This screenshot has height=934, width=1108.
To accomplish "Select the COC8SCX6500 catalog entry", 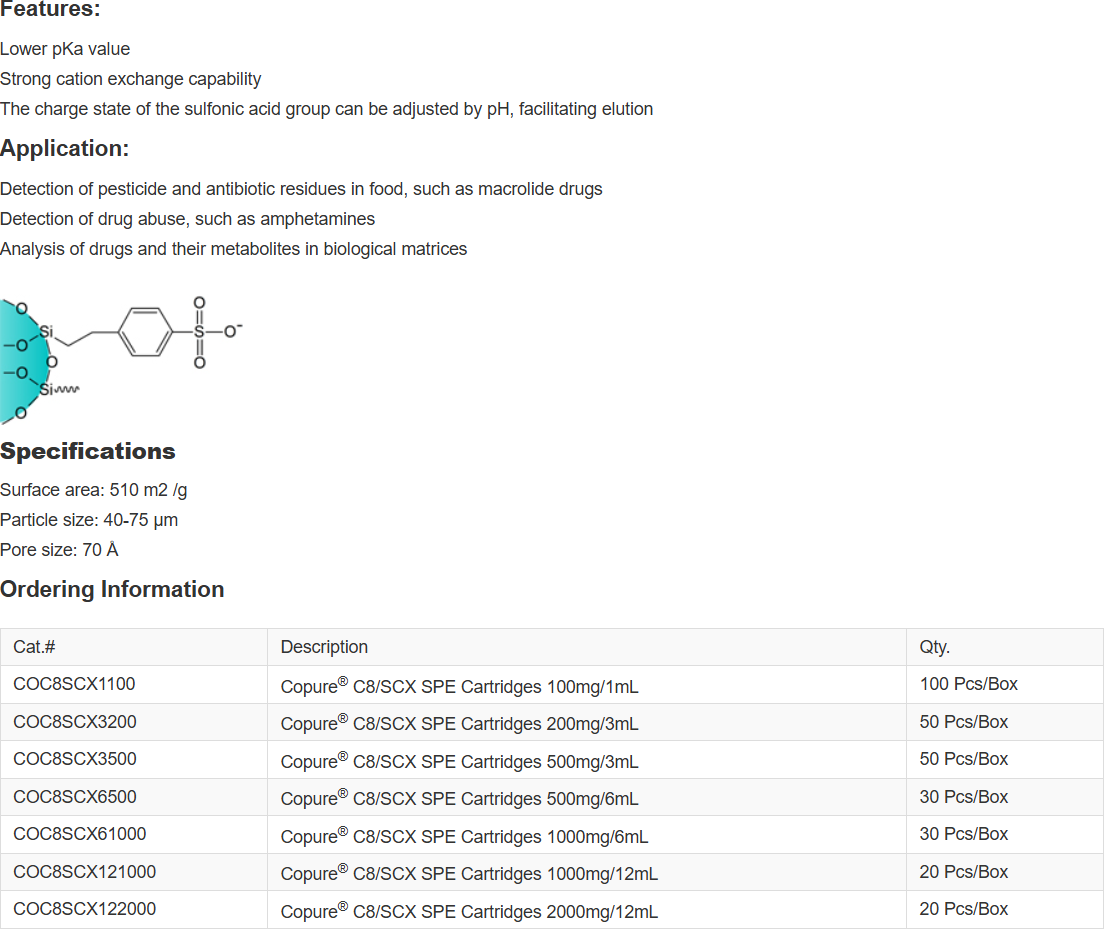I will click(x=75, y=797).
